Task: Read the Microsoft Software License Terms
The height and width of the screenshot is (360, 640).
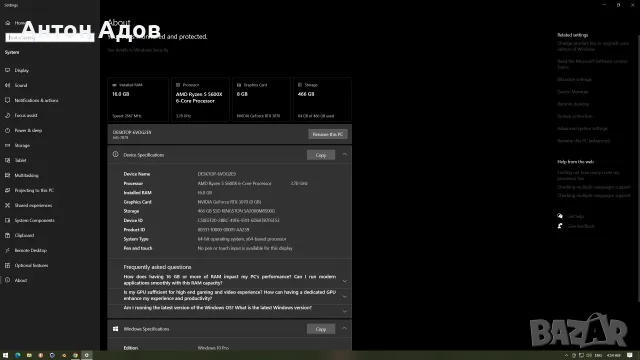Action: [x=592, y=64]
